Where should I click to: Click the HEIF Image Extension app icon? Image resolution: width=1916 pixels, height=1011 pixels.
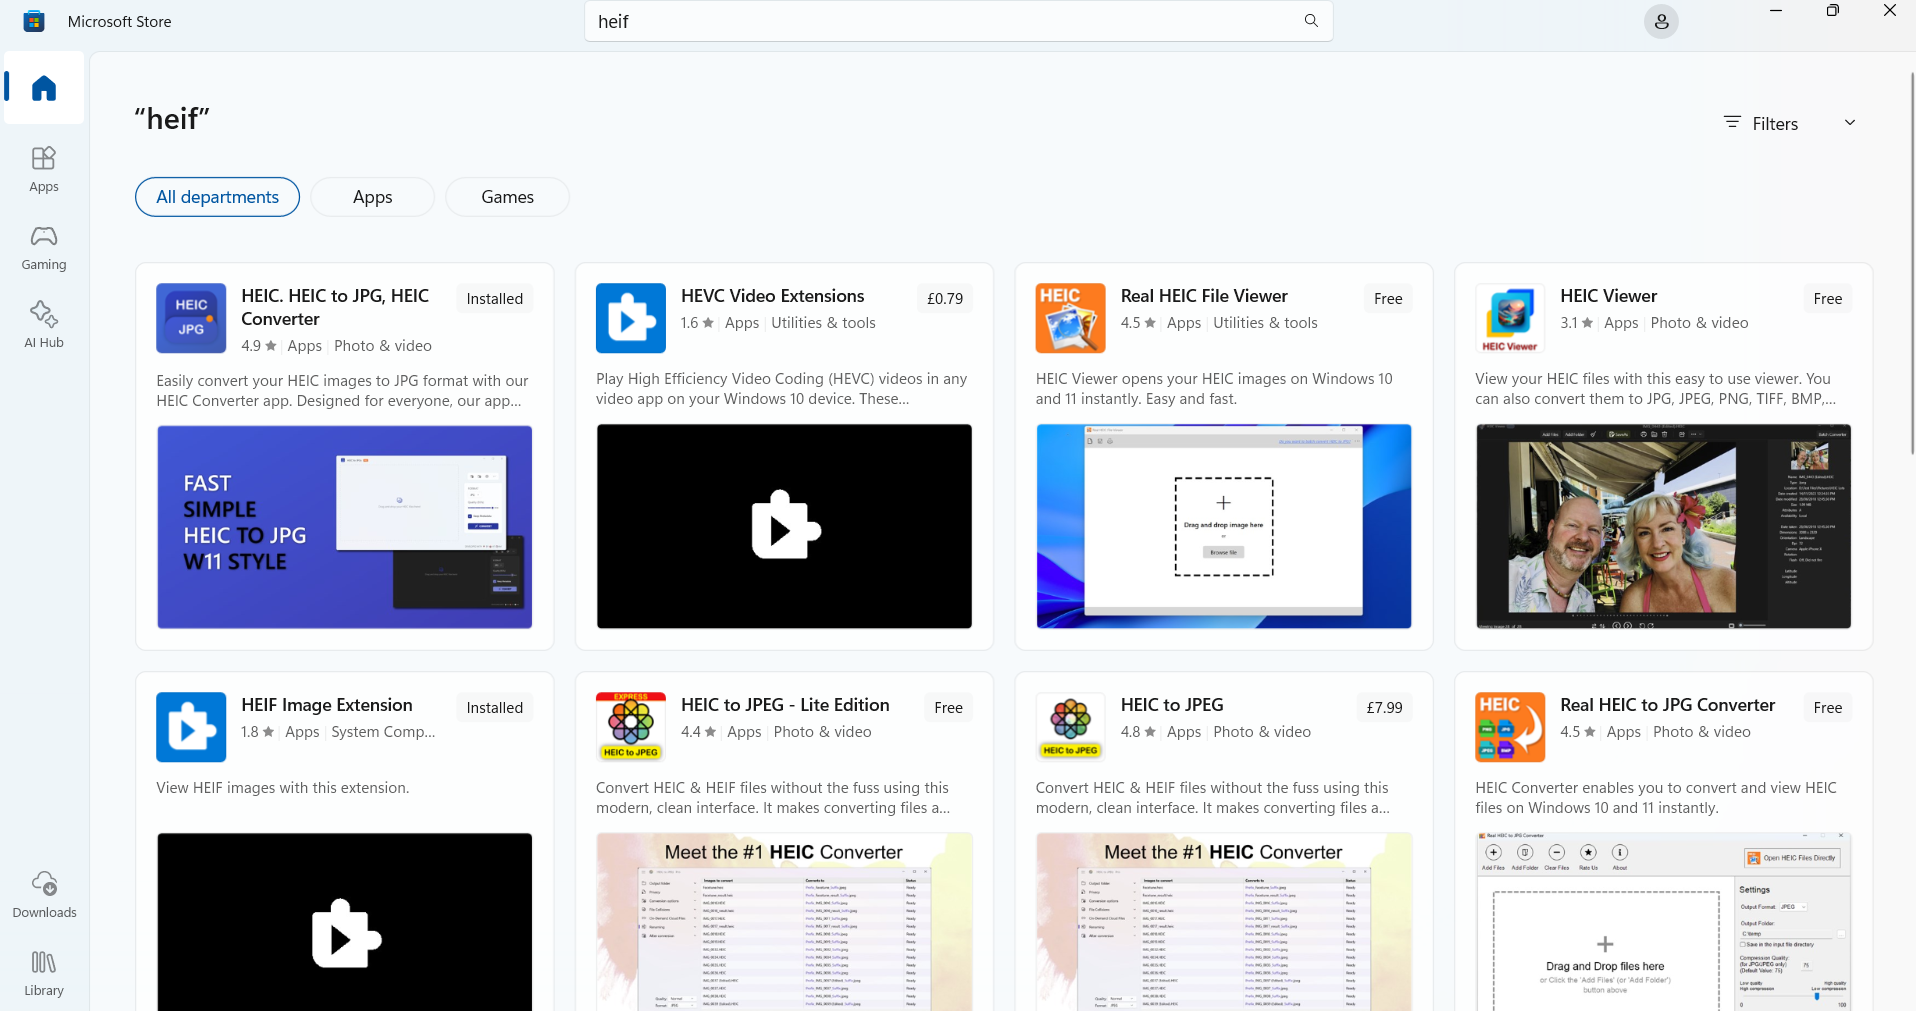point(191,727)
